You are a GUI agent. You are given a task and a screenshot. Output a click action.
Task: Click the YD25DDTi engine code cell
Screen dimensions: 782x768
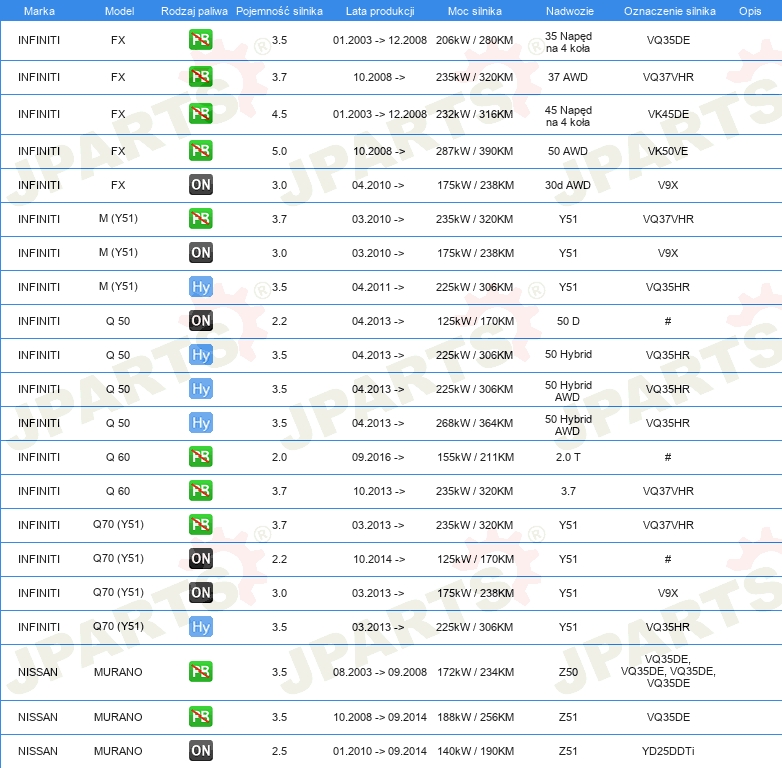click(668, 751)
